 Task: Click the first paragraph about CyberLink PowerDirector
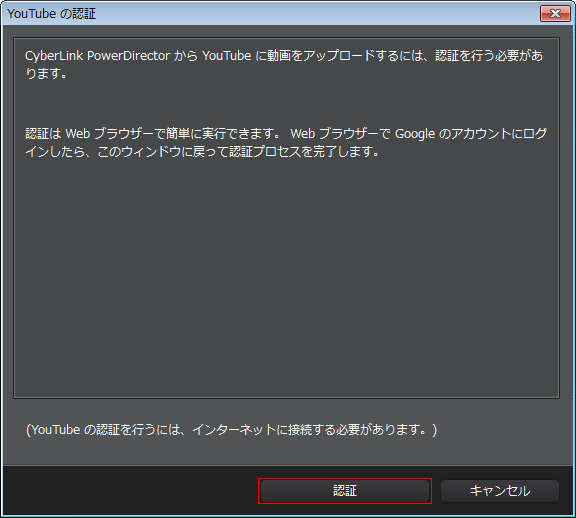[284, 64]
